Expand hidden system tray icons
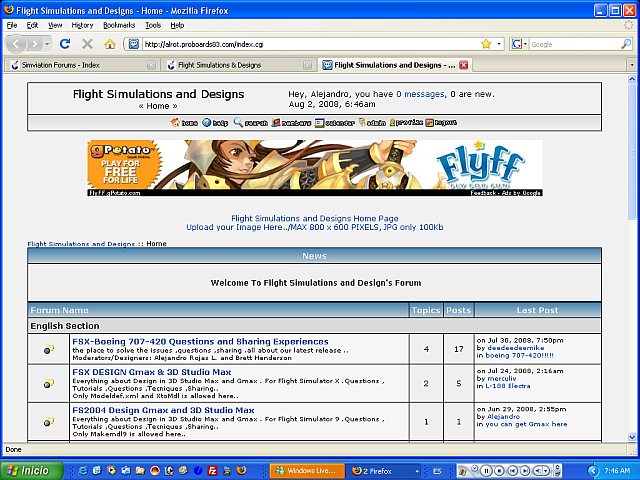Image resolution: width=640 pixels, height=480 pixels. pyautogui.click(x=593, y=471)
